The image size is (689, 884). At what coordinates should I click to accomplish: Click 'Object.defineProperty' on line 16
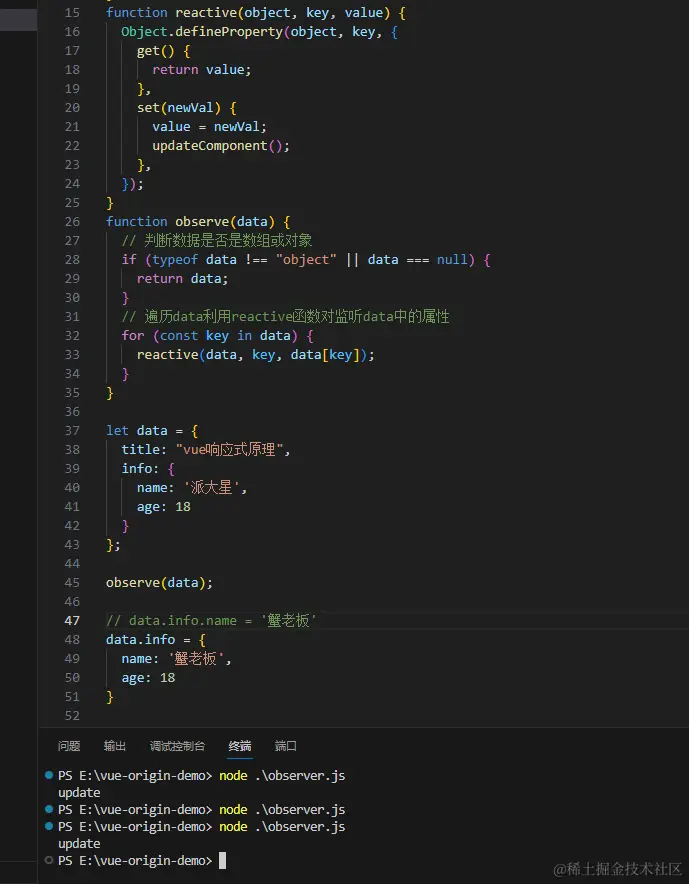coord(202,32)
